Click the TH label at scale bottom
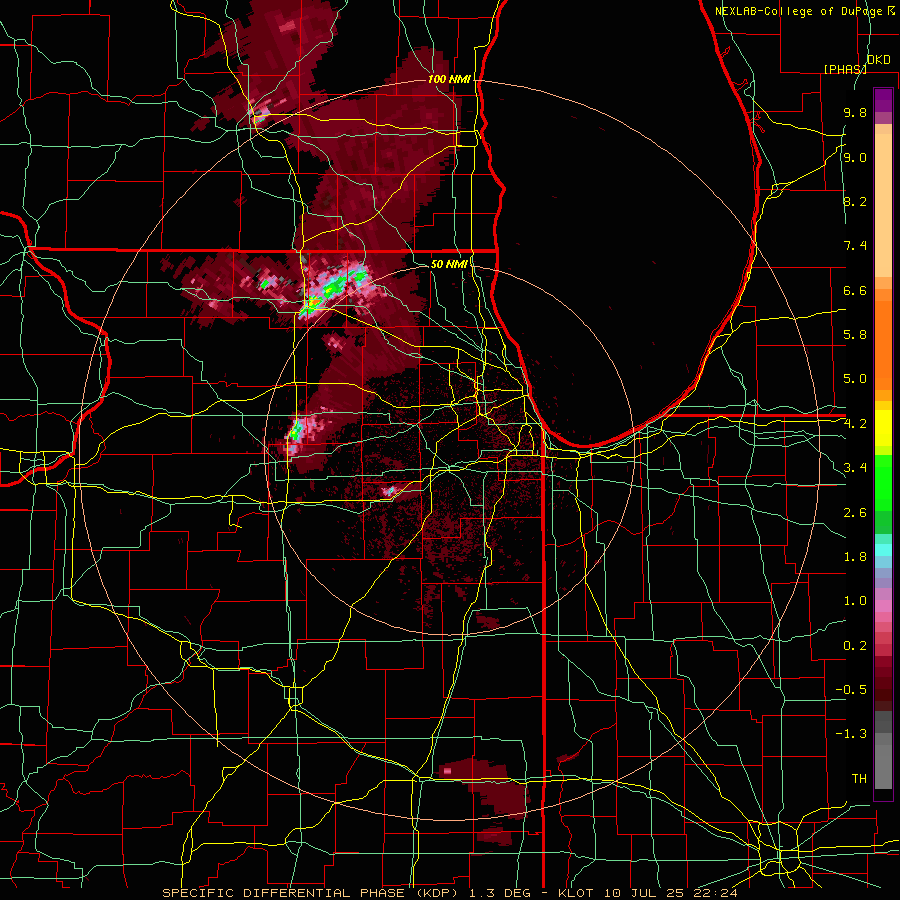Screen dimensions: 900x900 (859, 779)
